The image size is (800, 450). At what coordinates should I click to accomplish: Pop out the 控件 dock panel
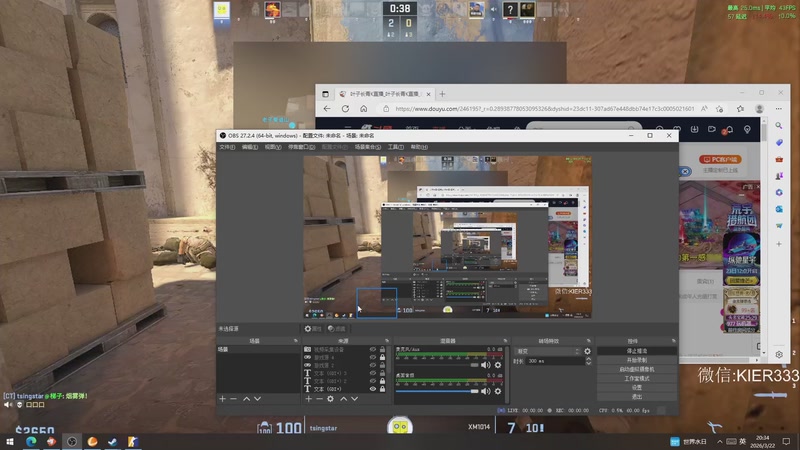tap(673, 341)
